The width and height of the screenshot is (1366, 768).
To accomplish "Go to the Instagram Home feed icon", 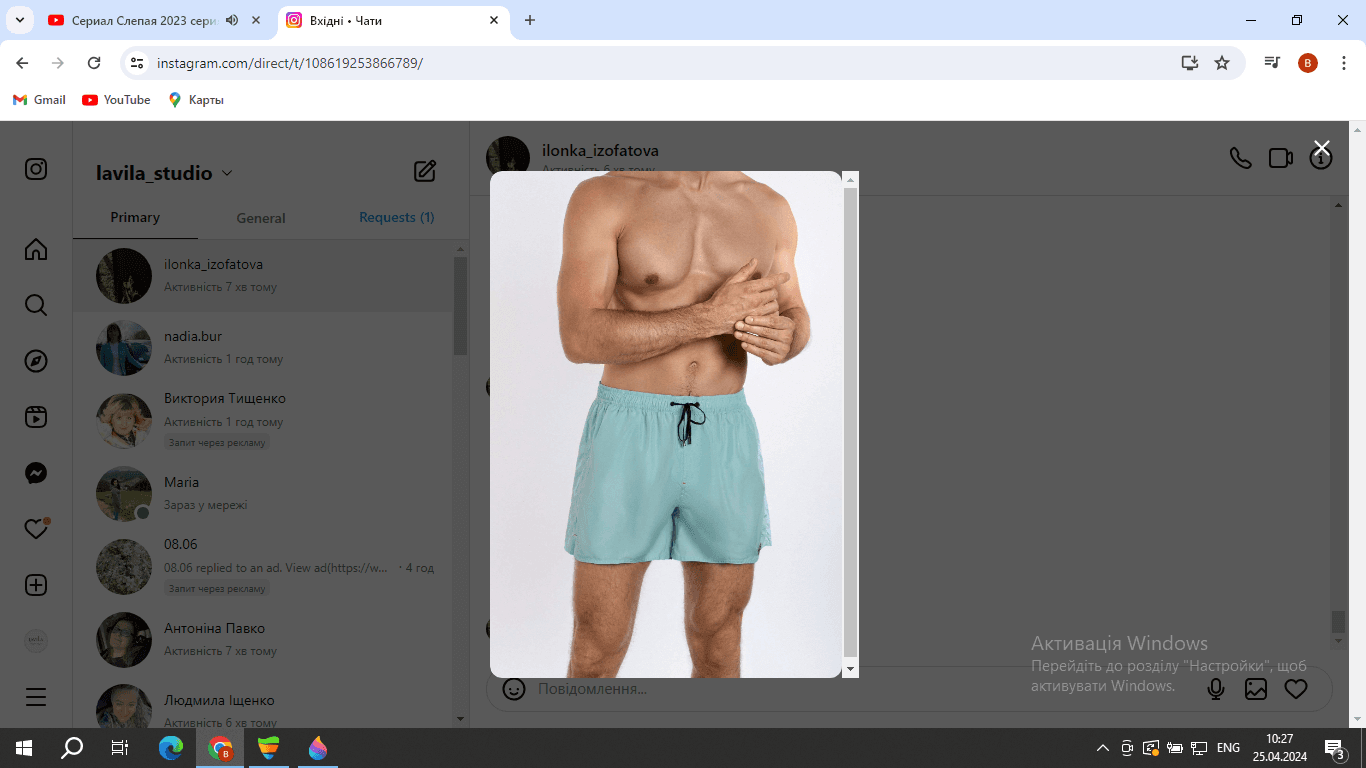I will coord(36,249).
